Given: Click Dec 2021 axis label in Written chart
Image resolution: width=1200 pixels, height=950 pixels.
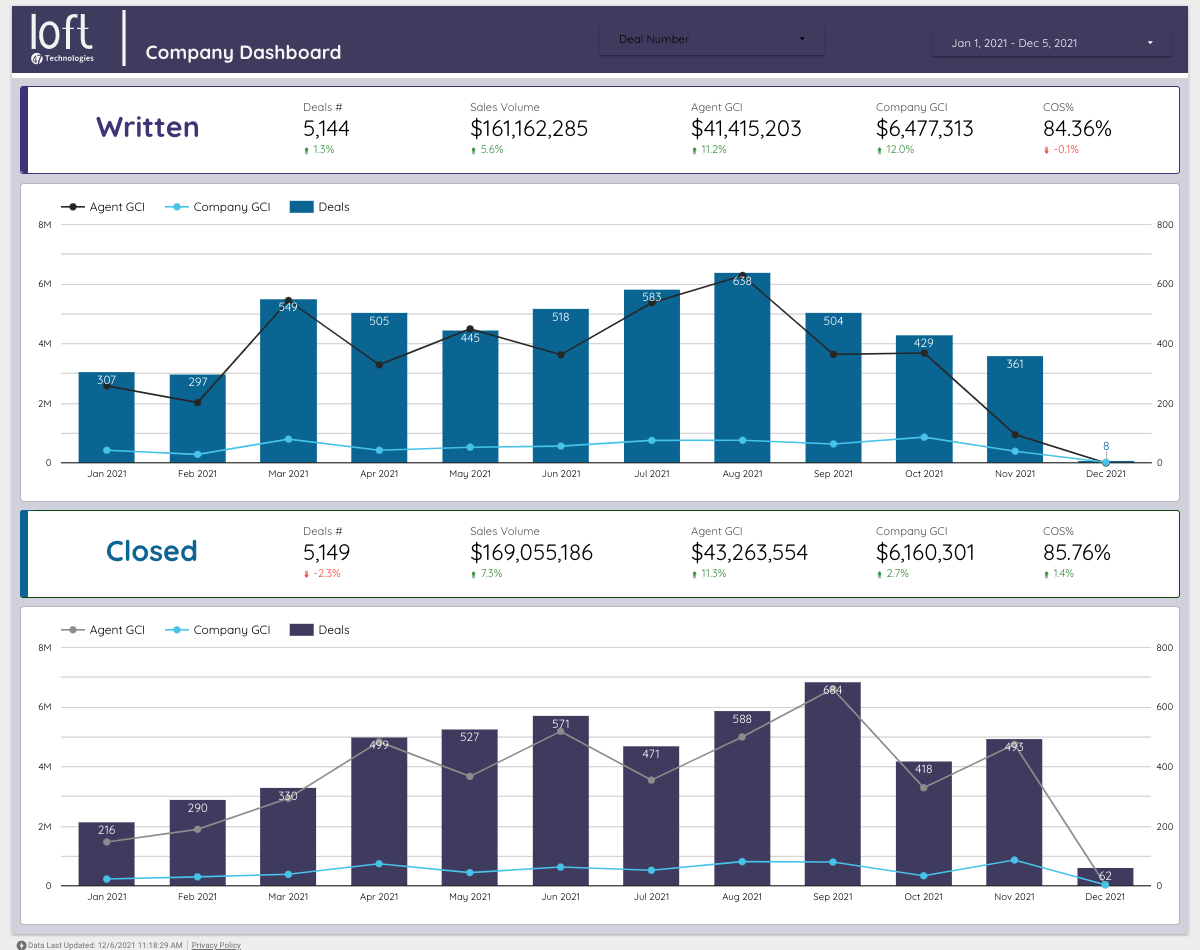Looking at the screenshot, I should (1105, 474).
